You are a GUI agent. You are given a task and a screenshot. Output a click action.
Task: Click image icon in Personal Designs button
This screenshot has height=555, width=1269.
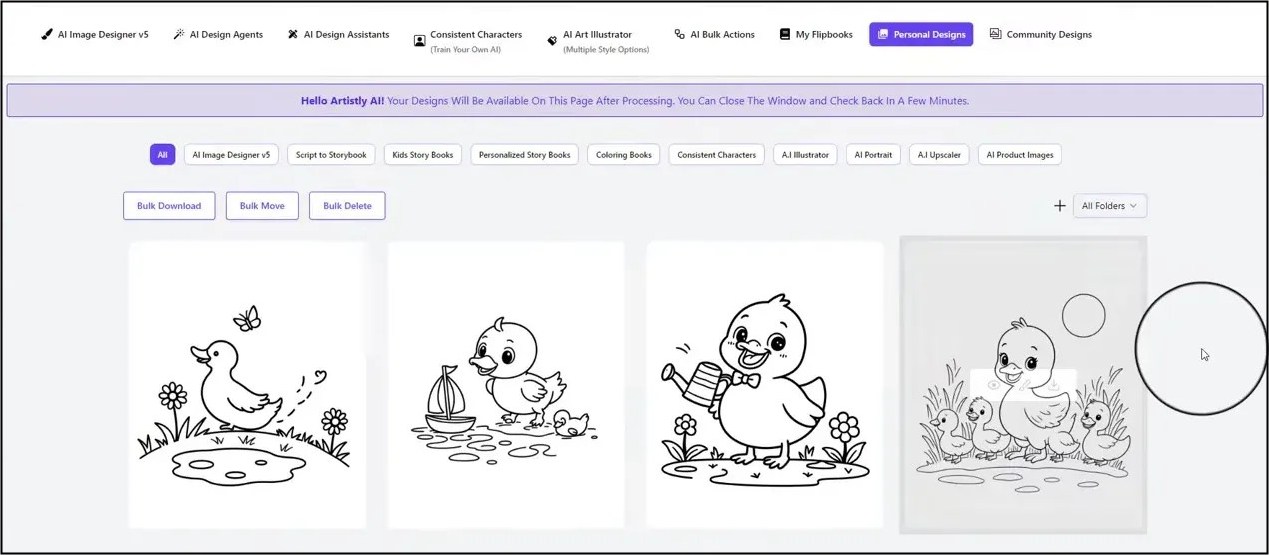[883, 34]
